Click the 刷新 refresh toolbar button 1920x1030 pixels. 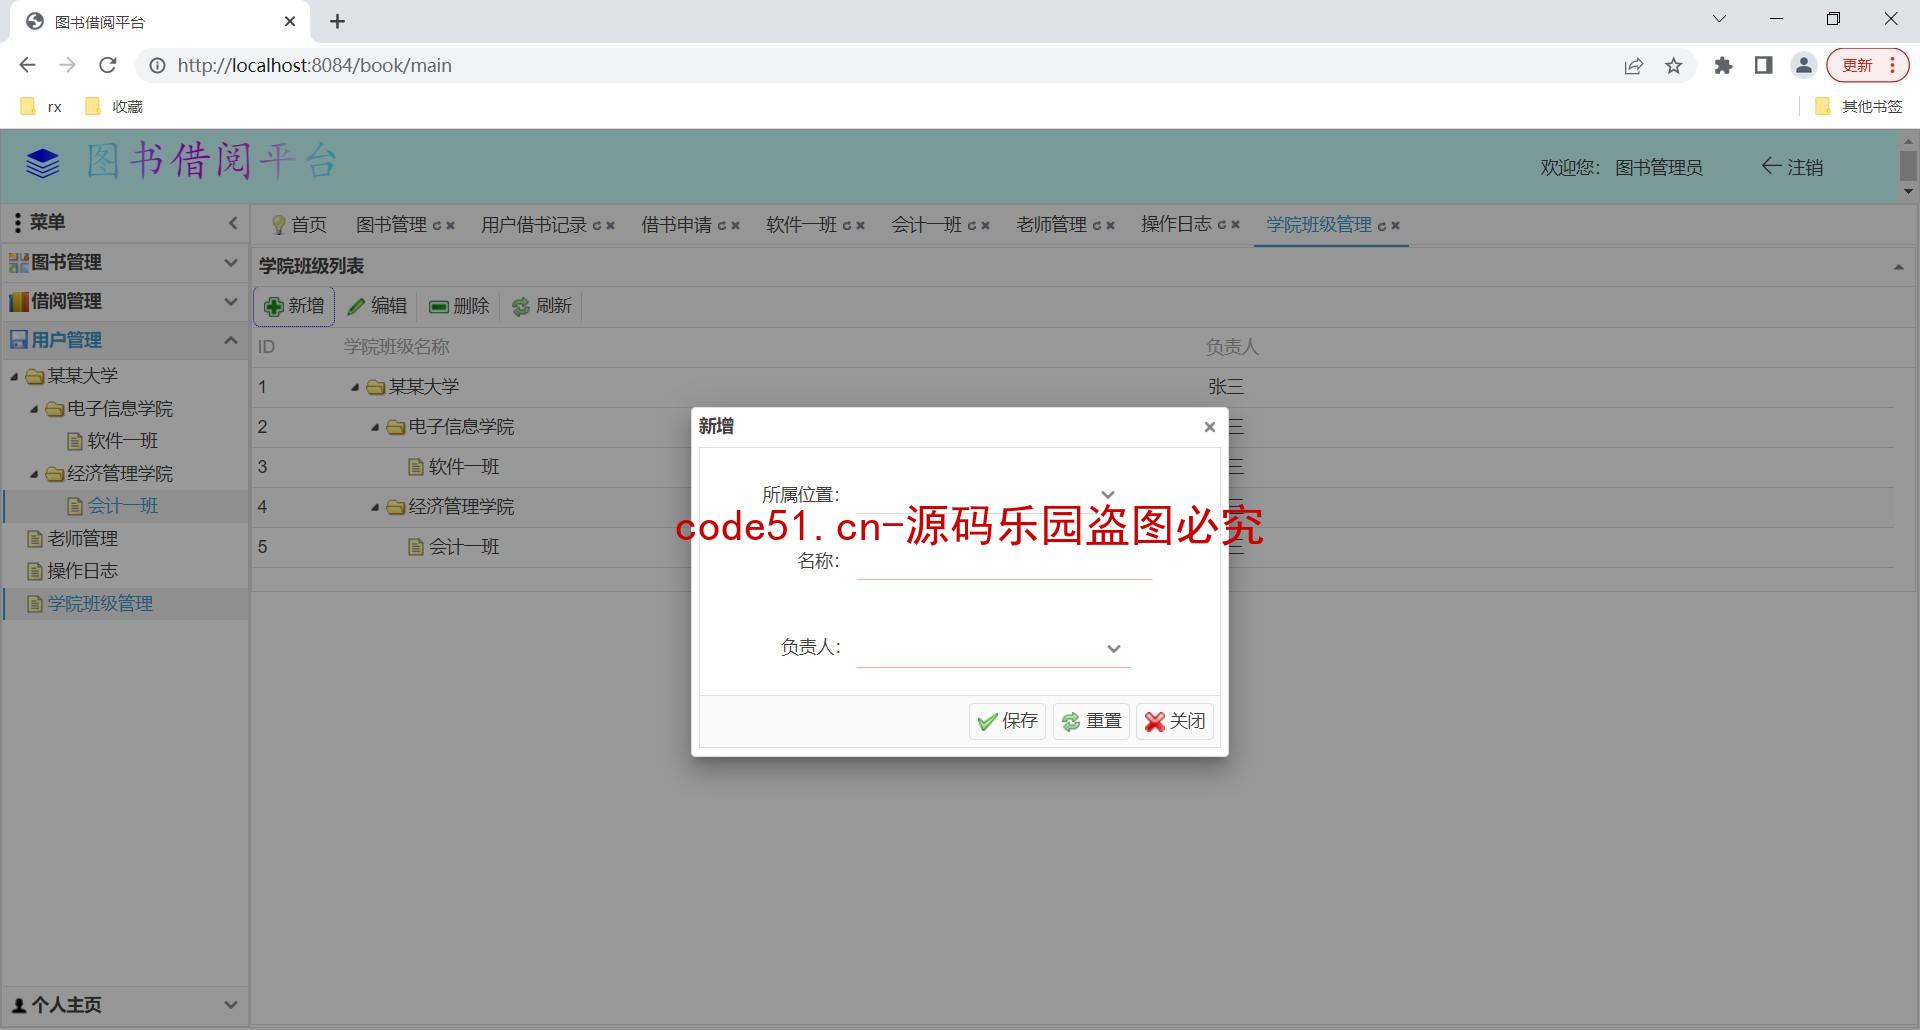point(542,306)
